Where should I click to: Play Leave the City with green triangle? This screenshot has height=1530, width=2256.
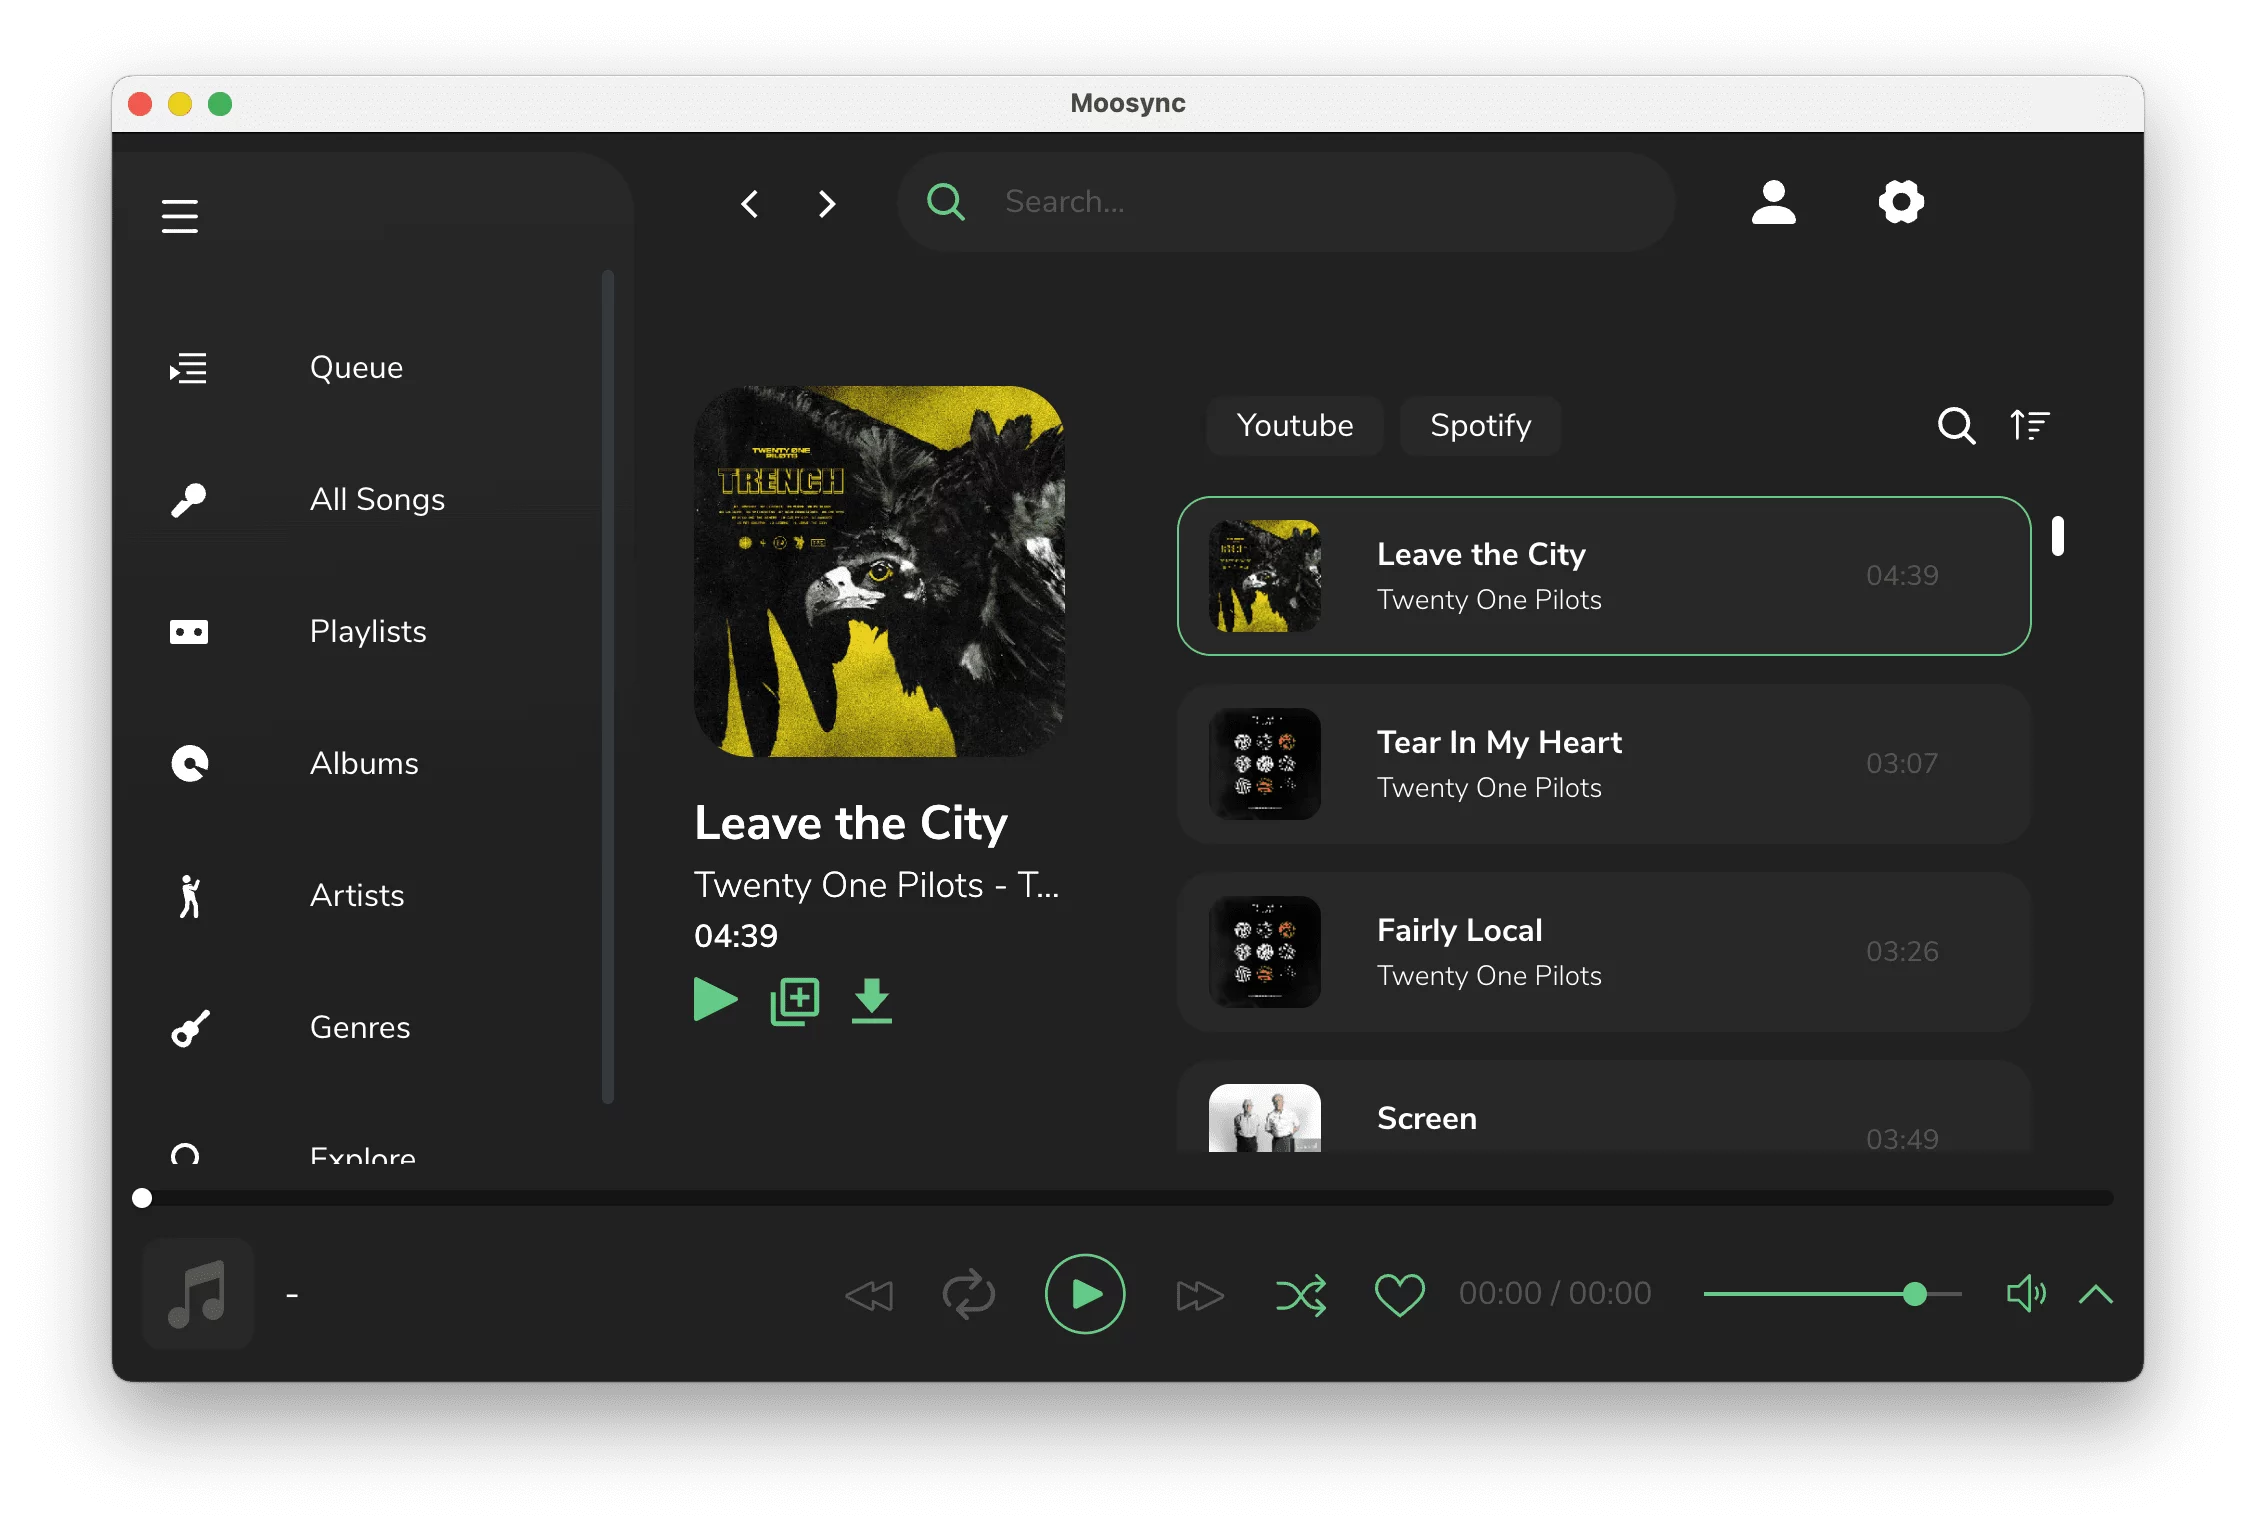[715, 1000]
